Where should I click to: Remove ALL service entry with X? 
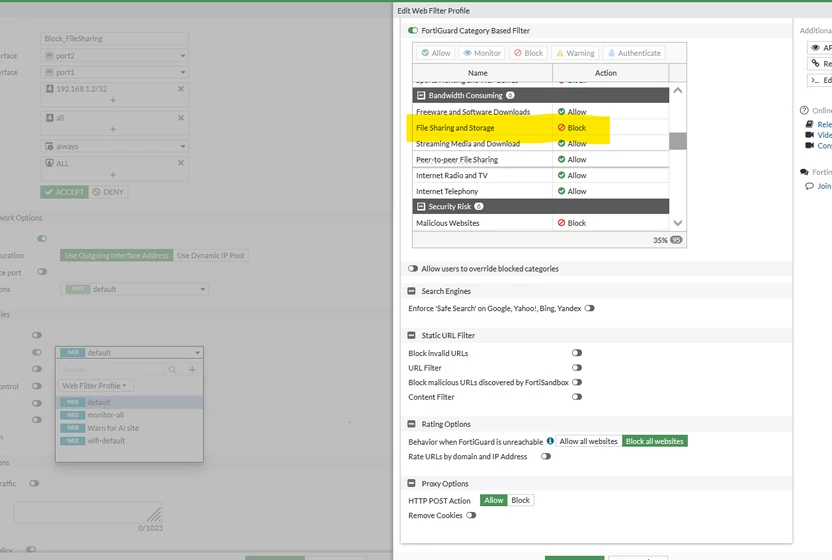[x=181, y=163]
